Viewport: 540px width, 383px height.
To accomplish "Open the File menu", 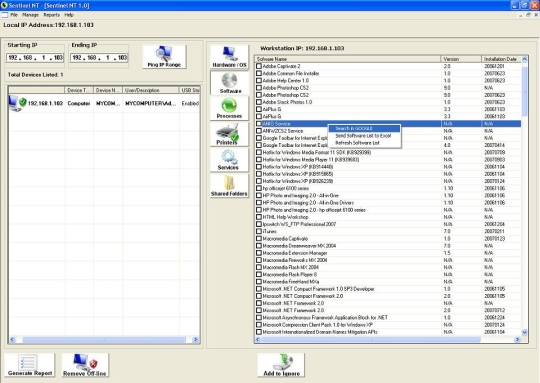I will point(14,15).
